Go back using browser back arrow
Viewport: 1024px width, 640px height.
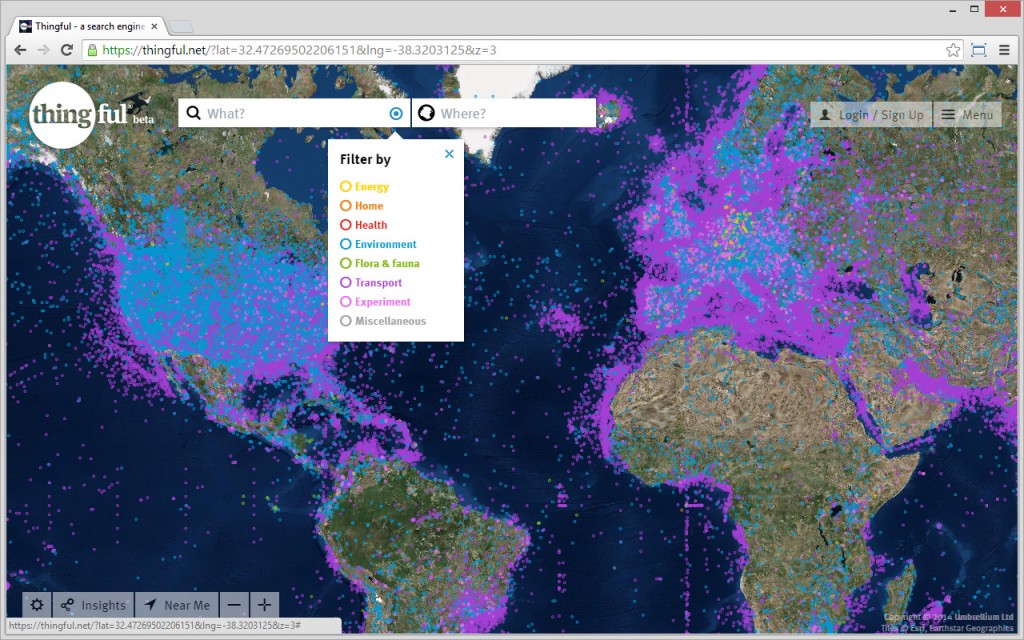pyautogui.click(x=20, y=50)
